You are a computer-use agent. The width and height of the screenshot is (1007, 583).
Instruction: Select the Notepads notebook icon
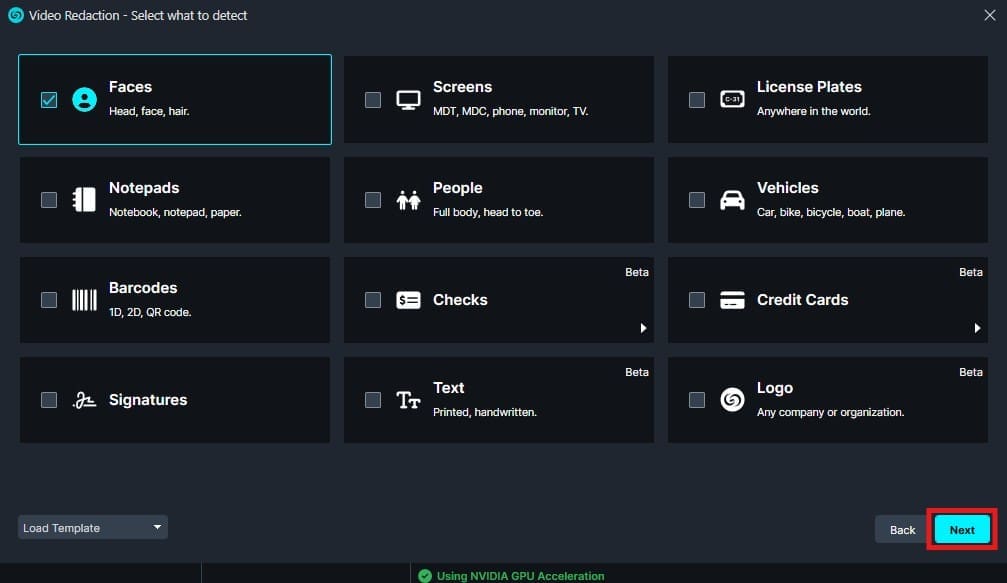click(83, 199)
